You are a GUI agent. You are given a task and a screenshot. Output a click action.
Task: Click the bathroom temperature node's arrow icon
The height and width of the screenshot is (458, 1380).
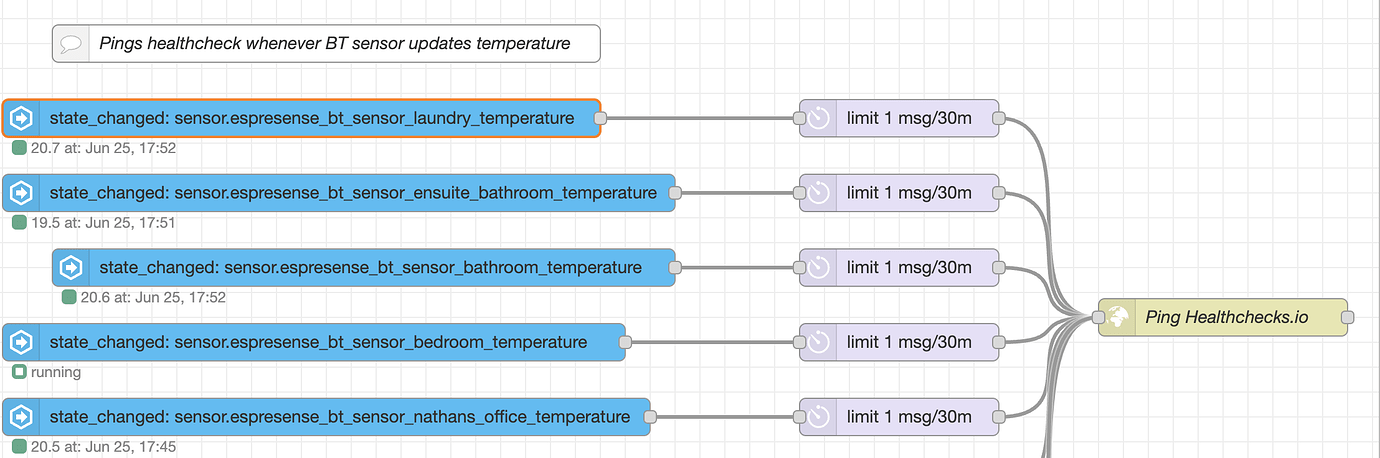click(x=70, y=268)
